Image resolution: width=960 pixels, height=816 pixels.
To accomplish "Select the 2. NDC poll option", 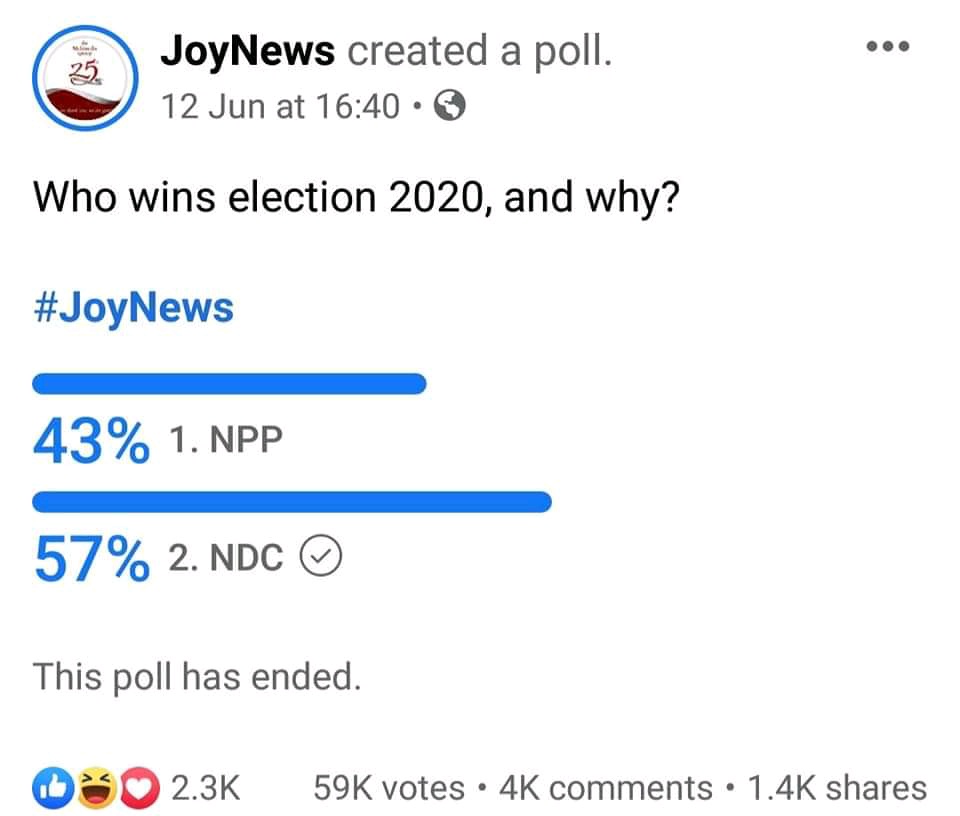I will click(x=226, y=559).
